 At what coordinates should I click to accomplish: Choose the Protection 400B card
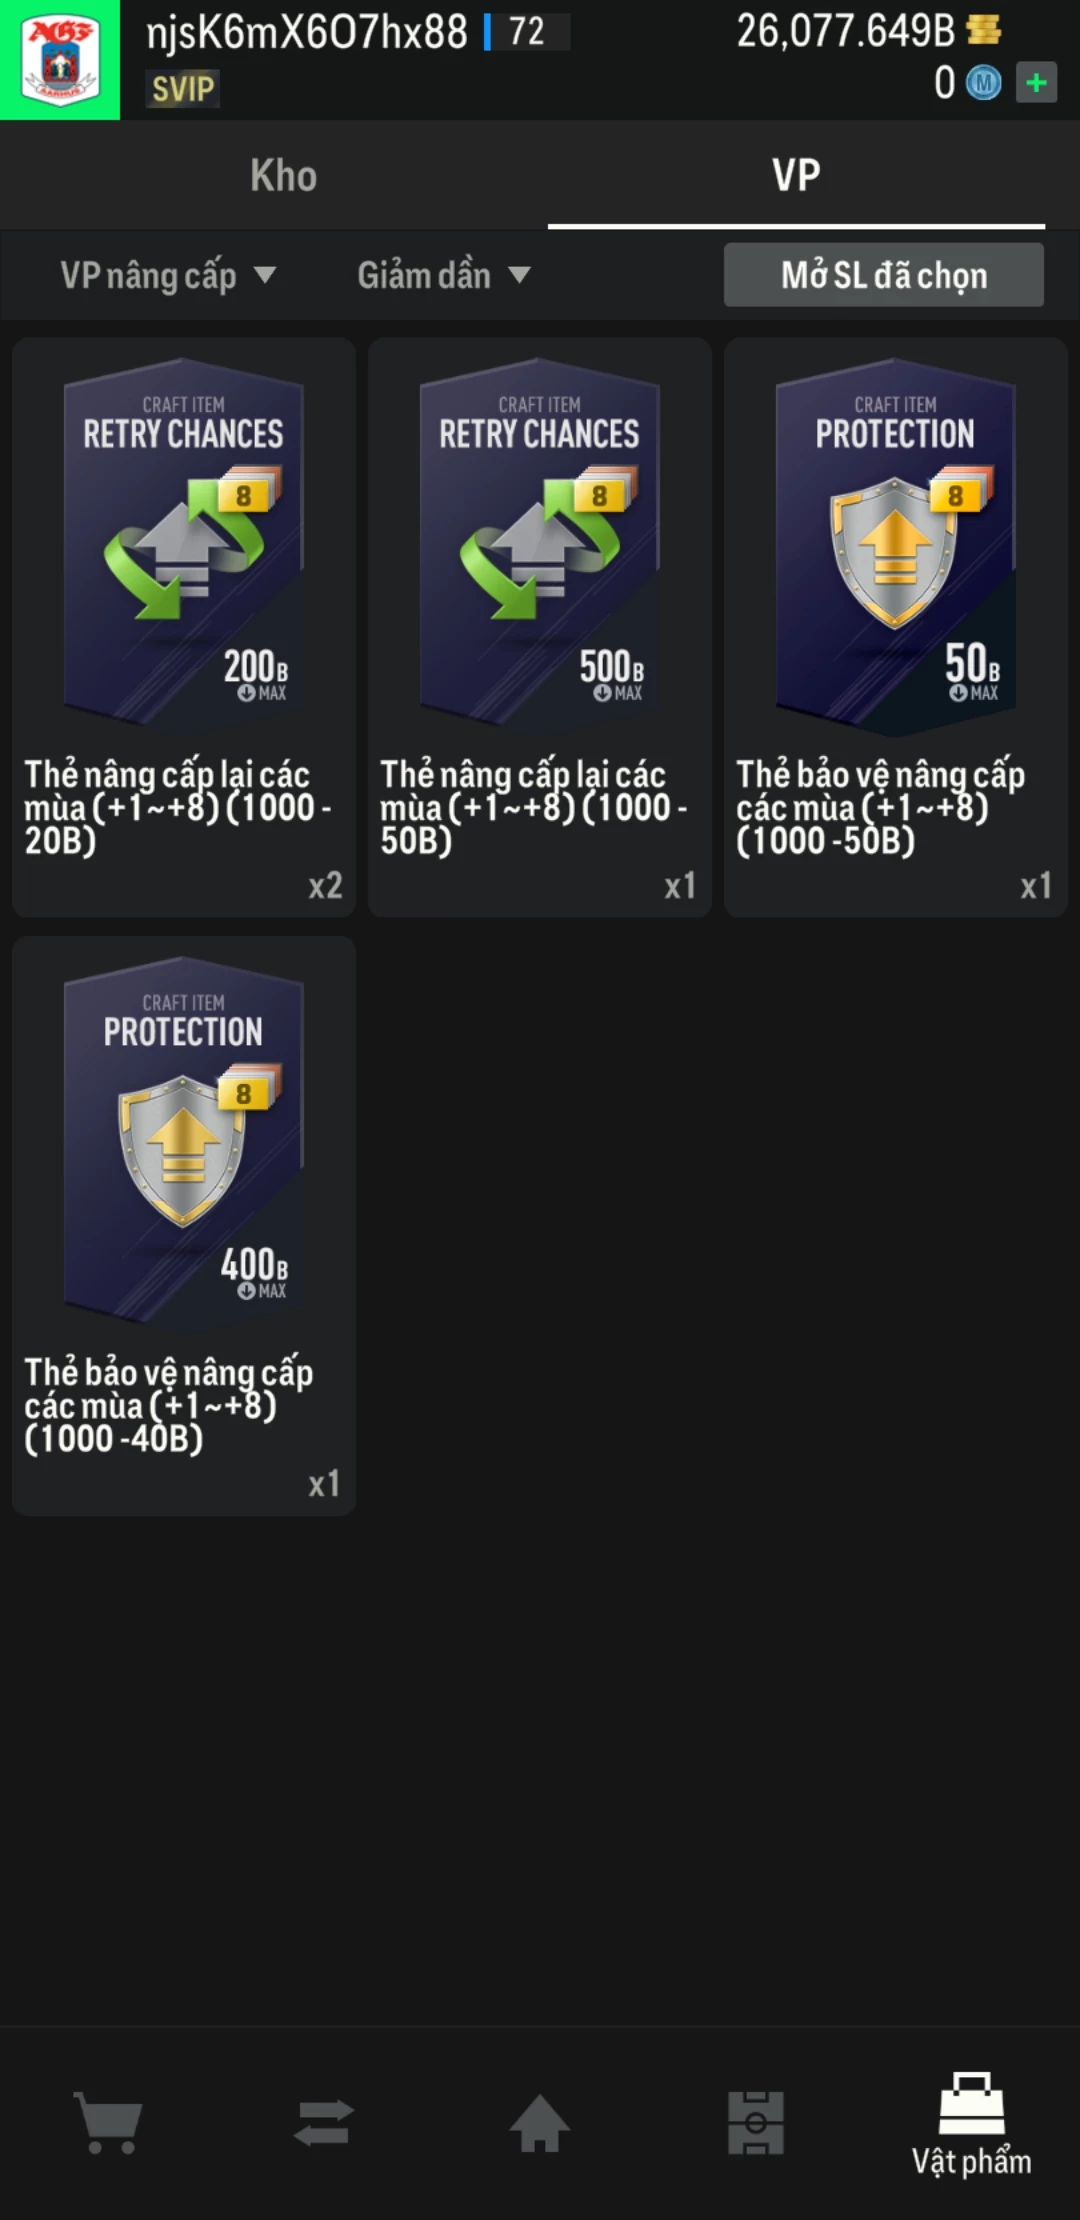184,1225
